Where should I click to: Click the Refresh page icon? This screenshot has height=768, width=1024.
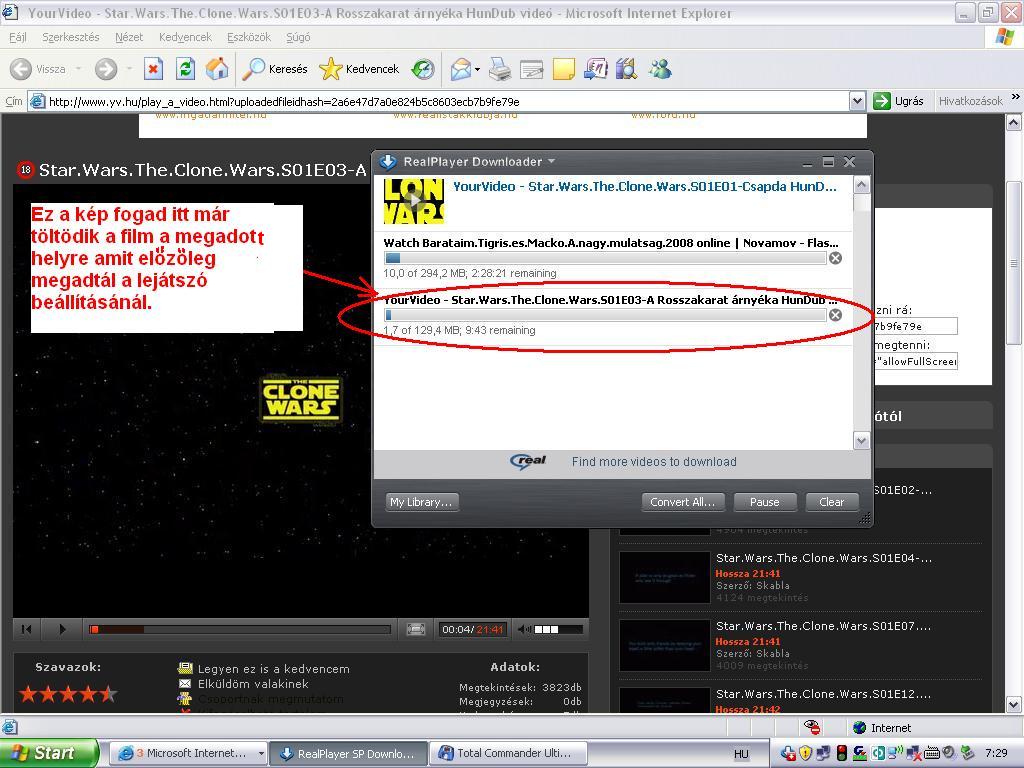[x=185, y=69]
